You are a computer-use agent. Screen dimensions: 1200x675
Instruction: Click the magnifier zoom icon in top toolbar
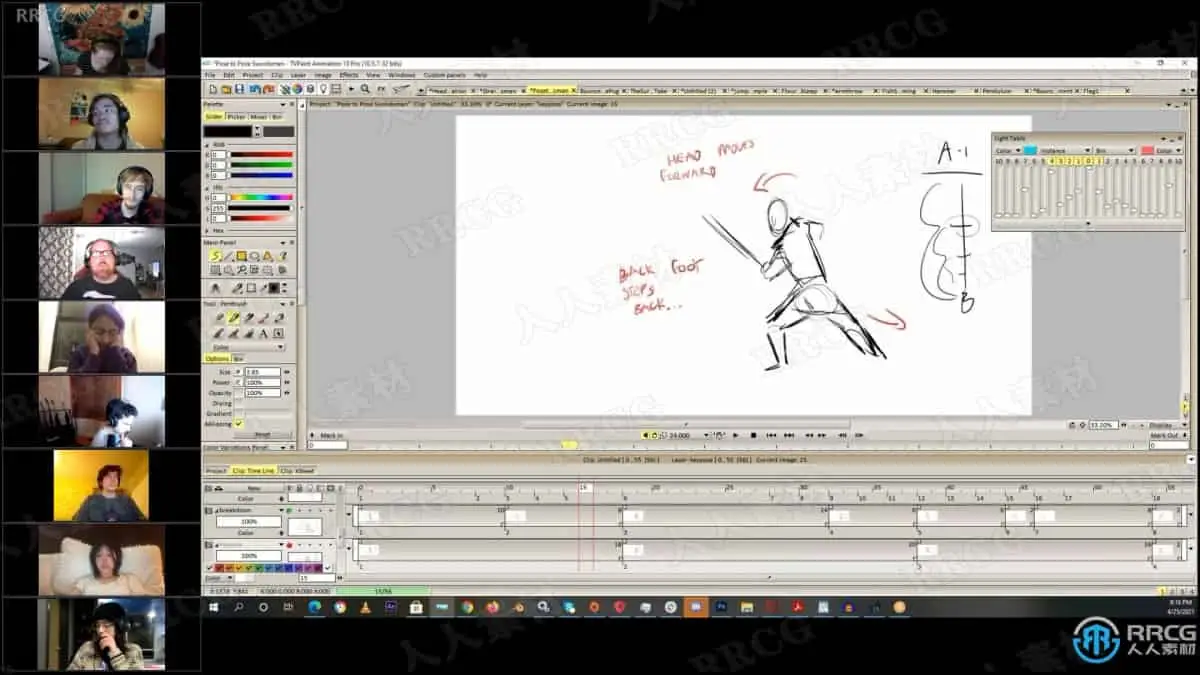[x=365, y=89]
